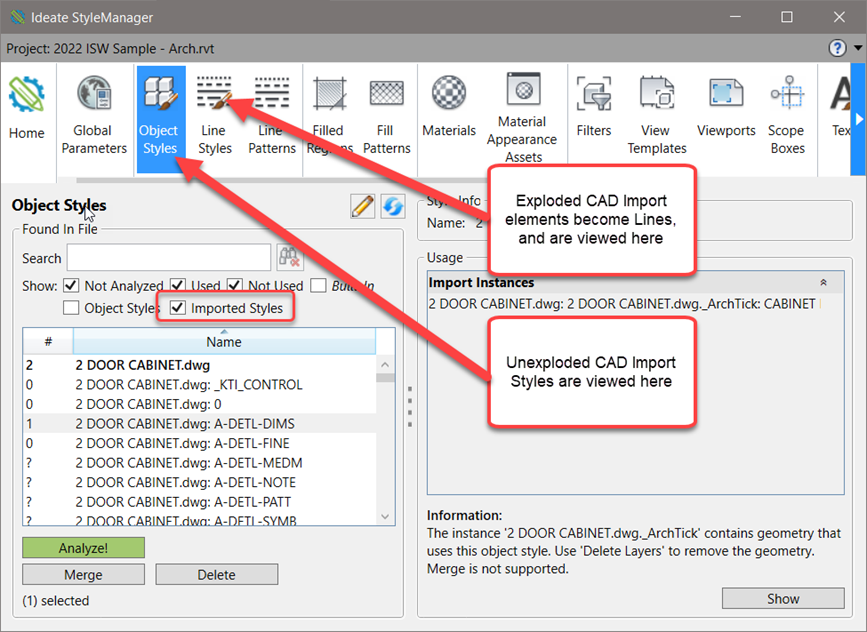
Task: Enable the Object Styles checkbox
Action: pos(71,307)
